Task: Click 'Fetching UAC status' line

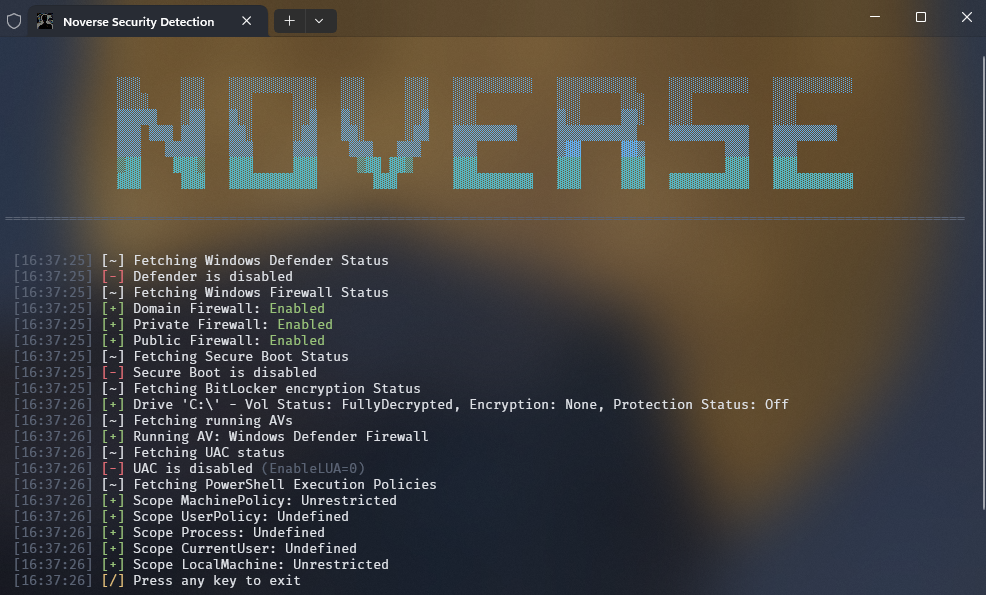Action: coord(149,453)
